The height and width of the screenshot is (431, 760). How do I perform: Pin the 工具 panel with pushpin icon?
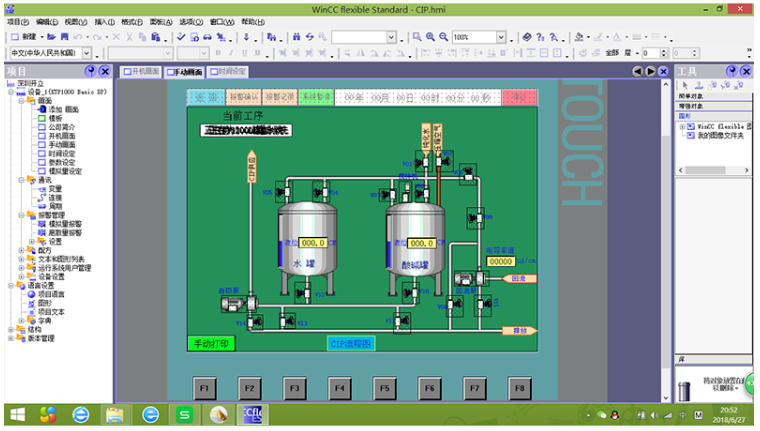731,71
